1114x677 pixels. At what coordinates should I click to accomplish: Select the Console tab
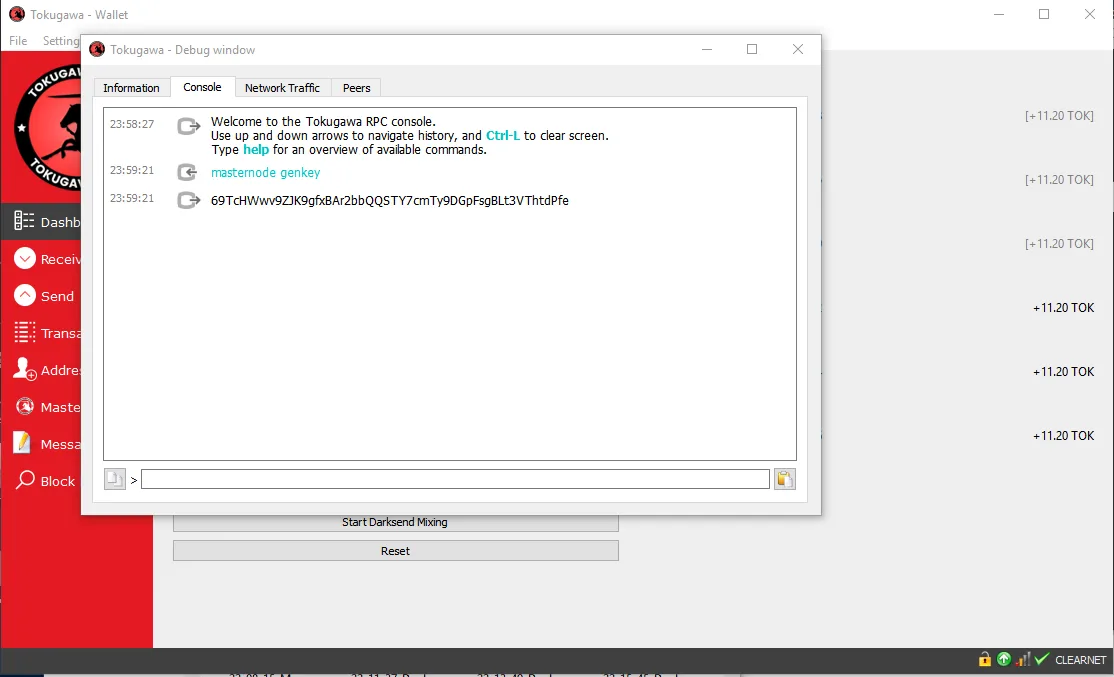[x=202, y=87]
